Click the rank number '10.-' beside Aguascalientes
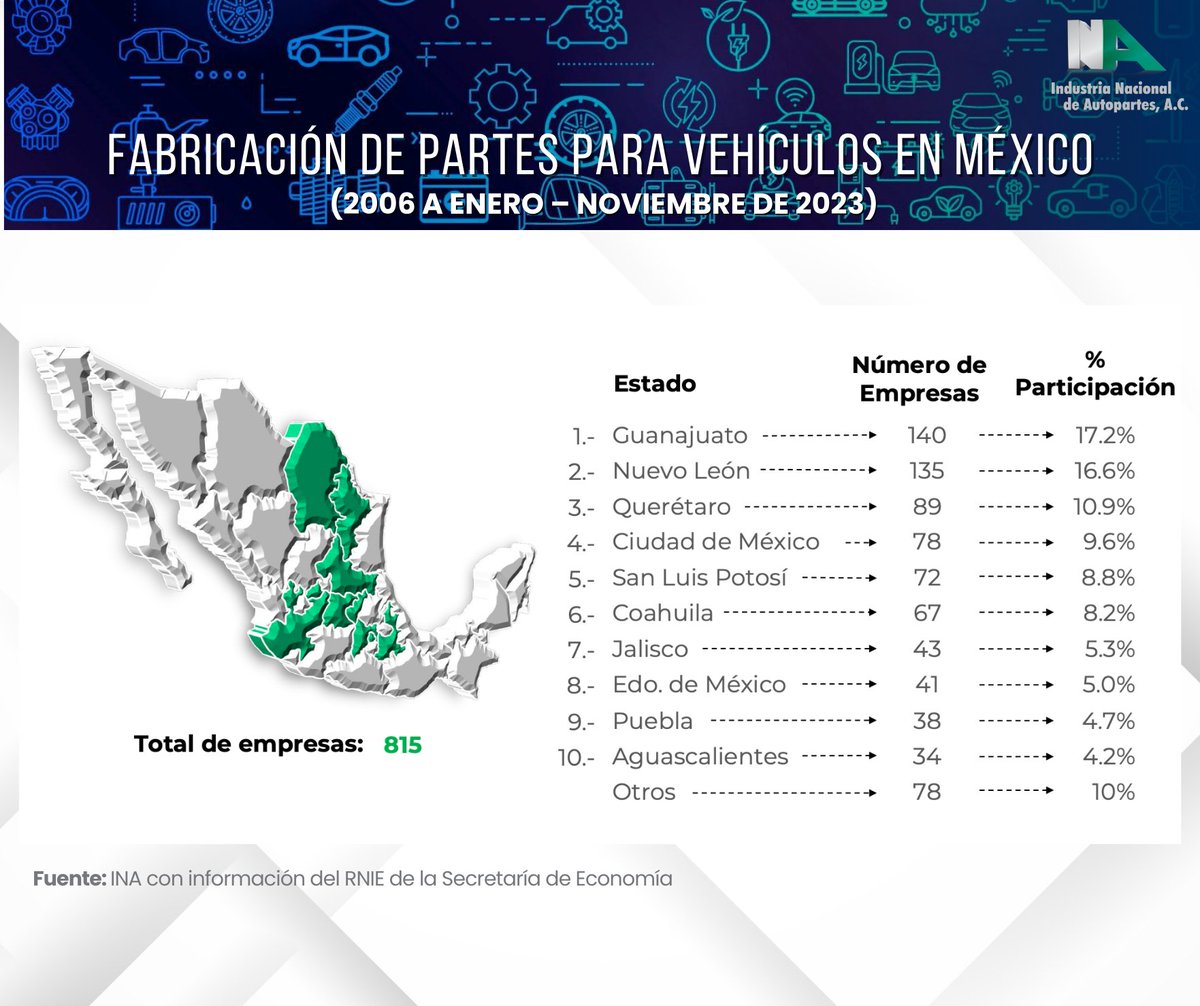 pos(576,757)
